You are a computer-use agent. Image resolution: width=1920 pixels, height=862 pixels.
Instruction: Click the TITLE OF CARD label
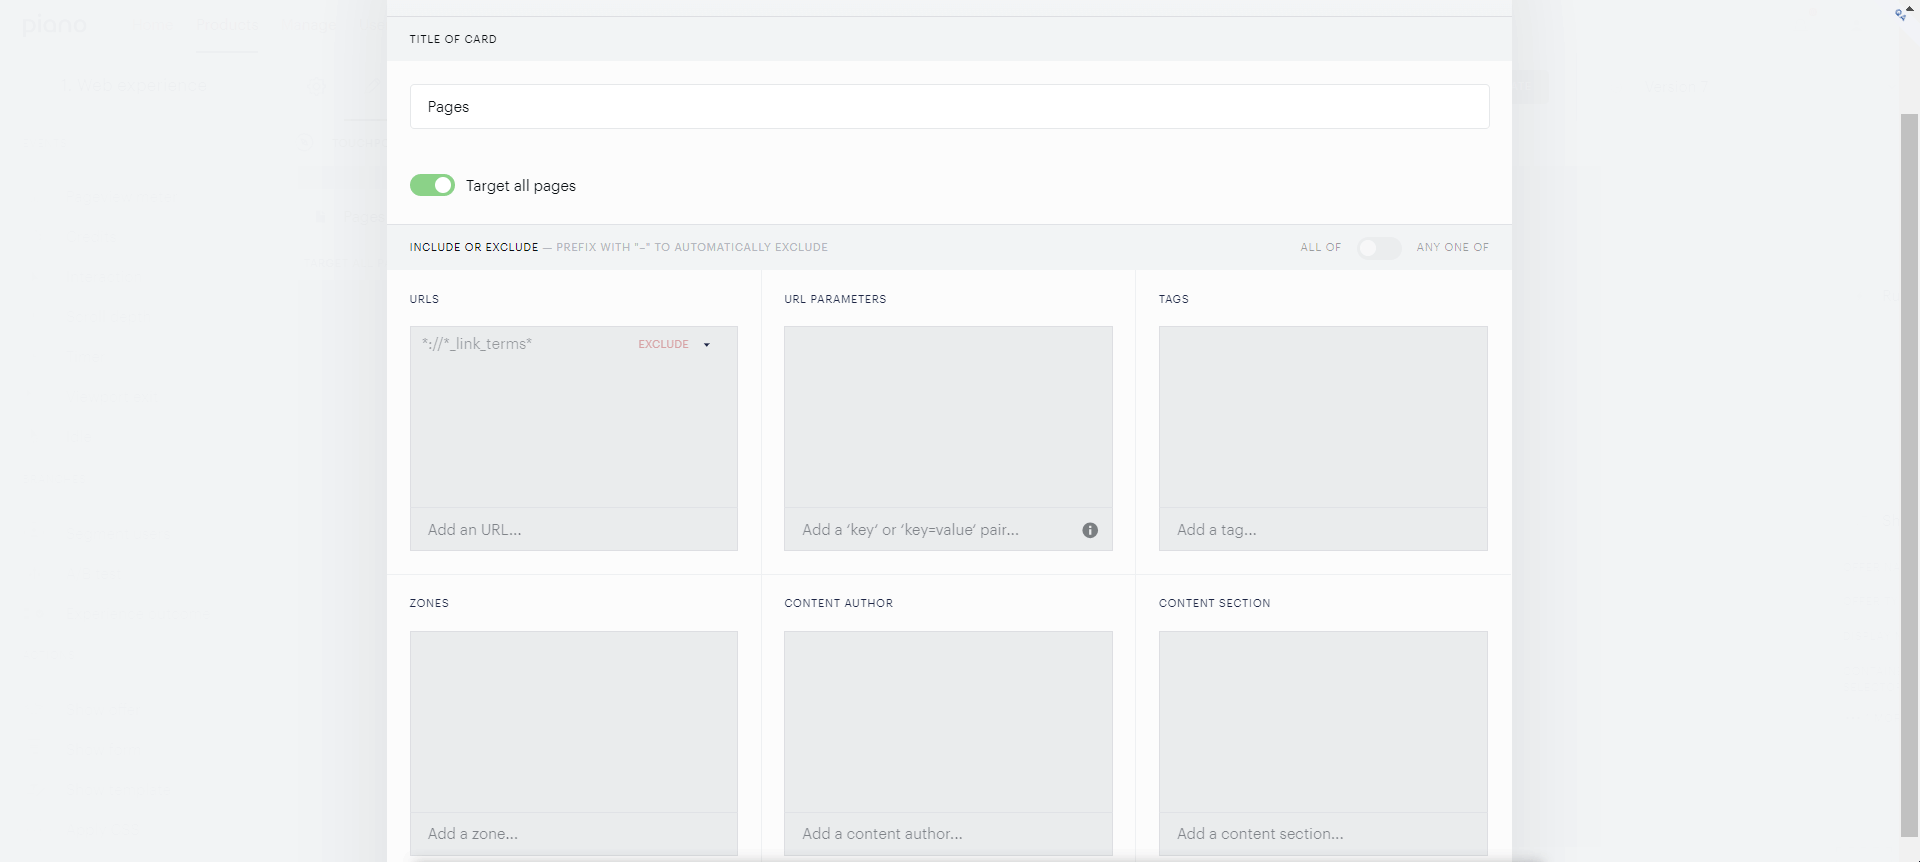452,40
